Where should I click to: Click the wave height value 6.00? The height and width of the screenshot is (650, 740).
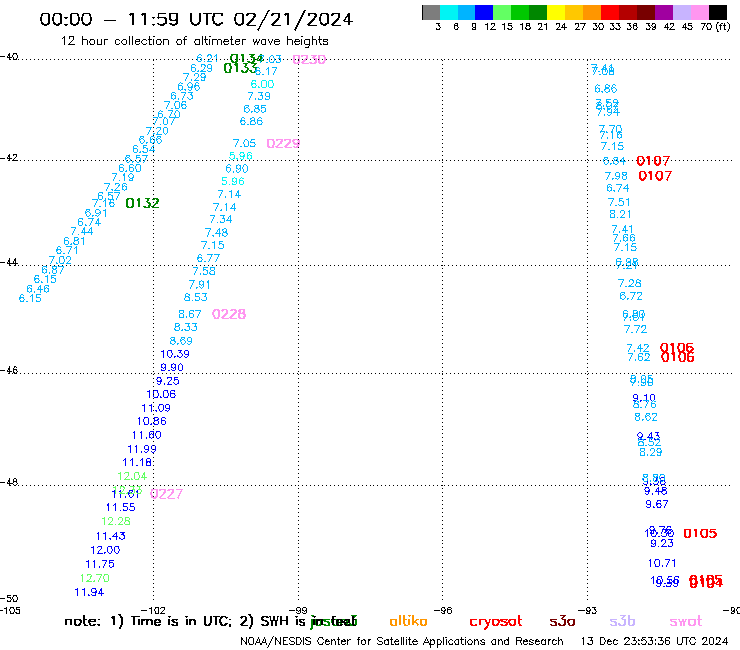coord(262,84)
